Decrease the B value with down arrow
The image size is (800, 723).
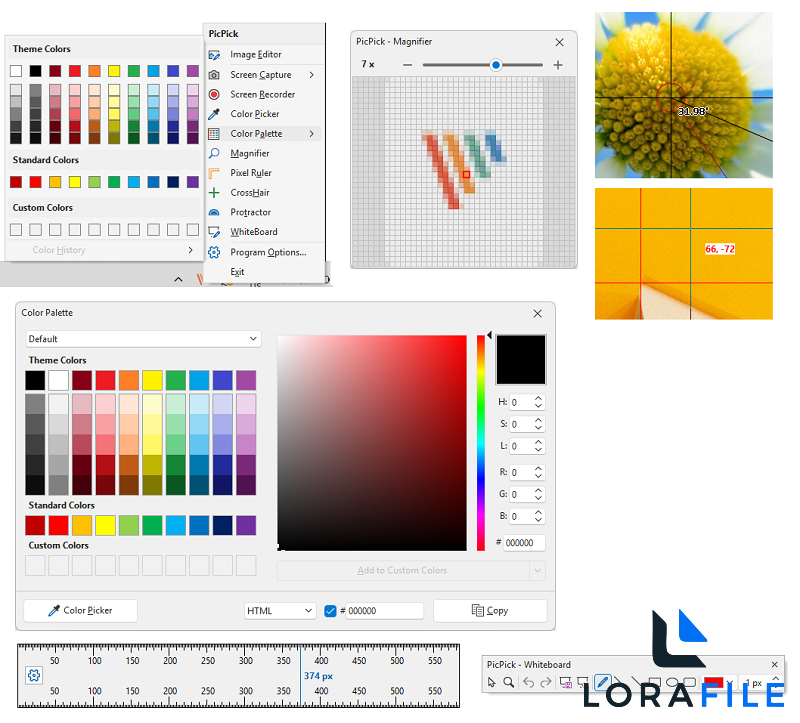(538, 519)
